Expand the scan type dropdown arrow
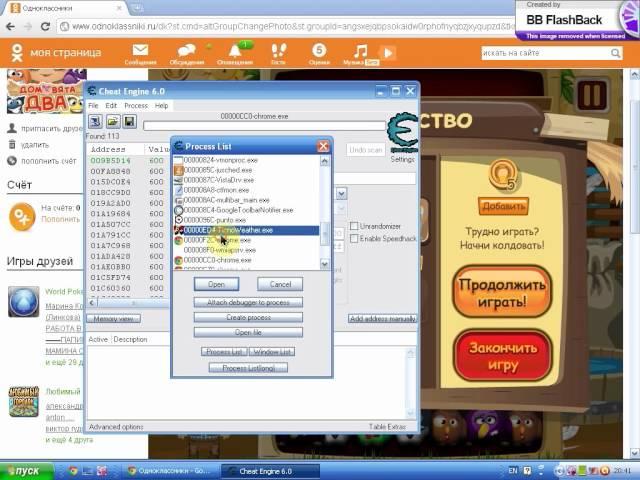 click(342, 193)
